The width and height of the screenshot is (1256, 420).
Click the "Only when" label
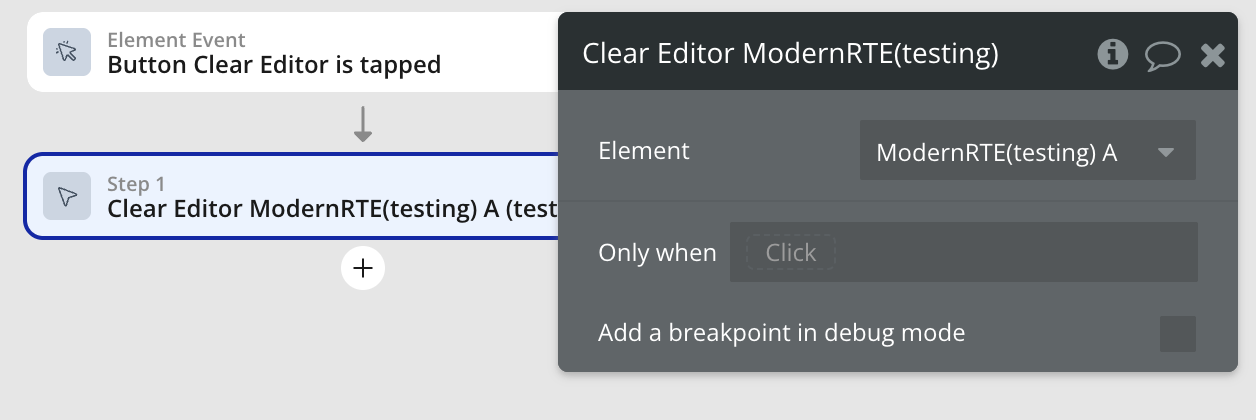(657, 253)
